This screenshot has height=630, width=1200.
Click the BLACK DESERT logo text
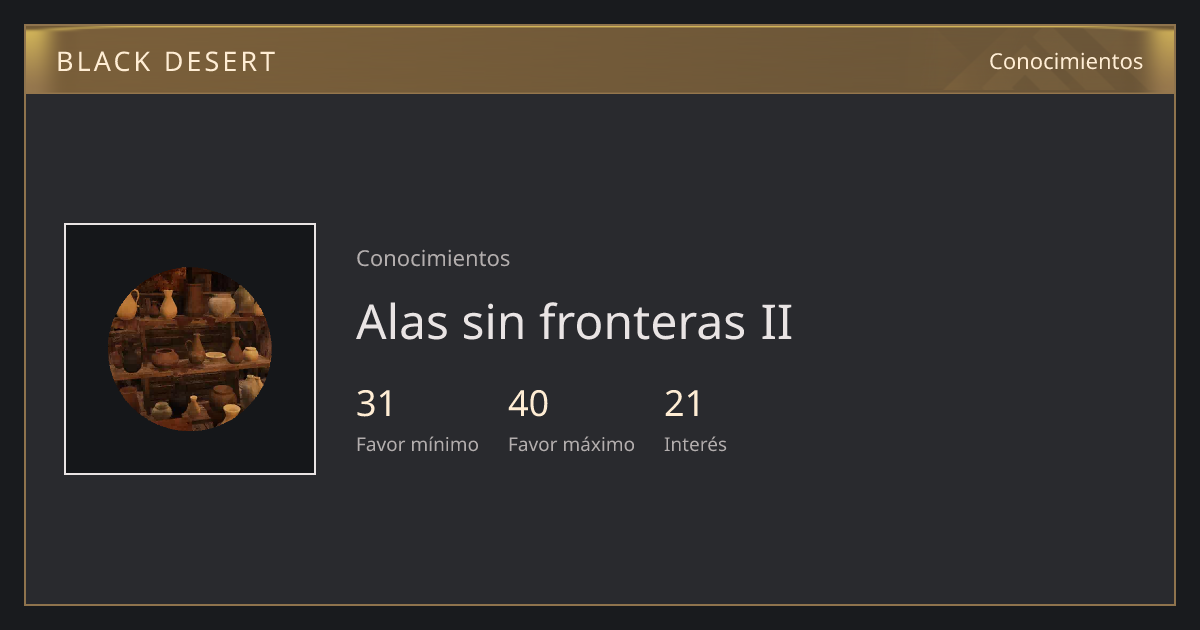coord(166,62)
